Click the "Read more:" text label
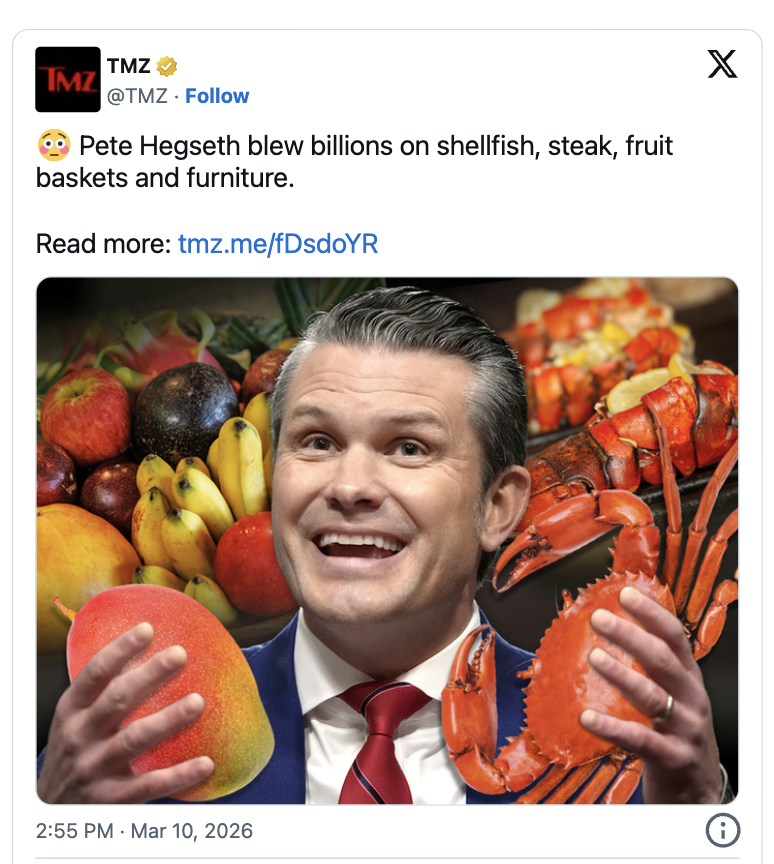The height and width of the screenshot is (864, 774). [104, 244]
